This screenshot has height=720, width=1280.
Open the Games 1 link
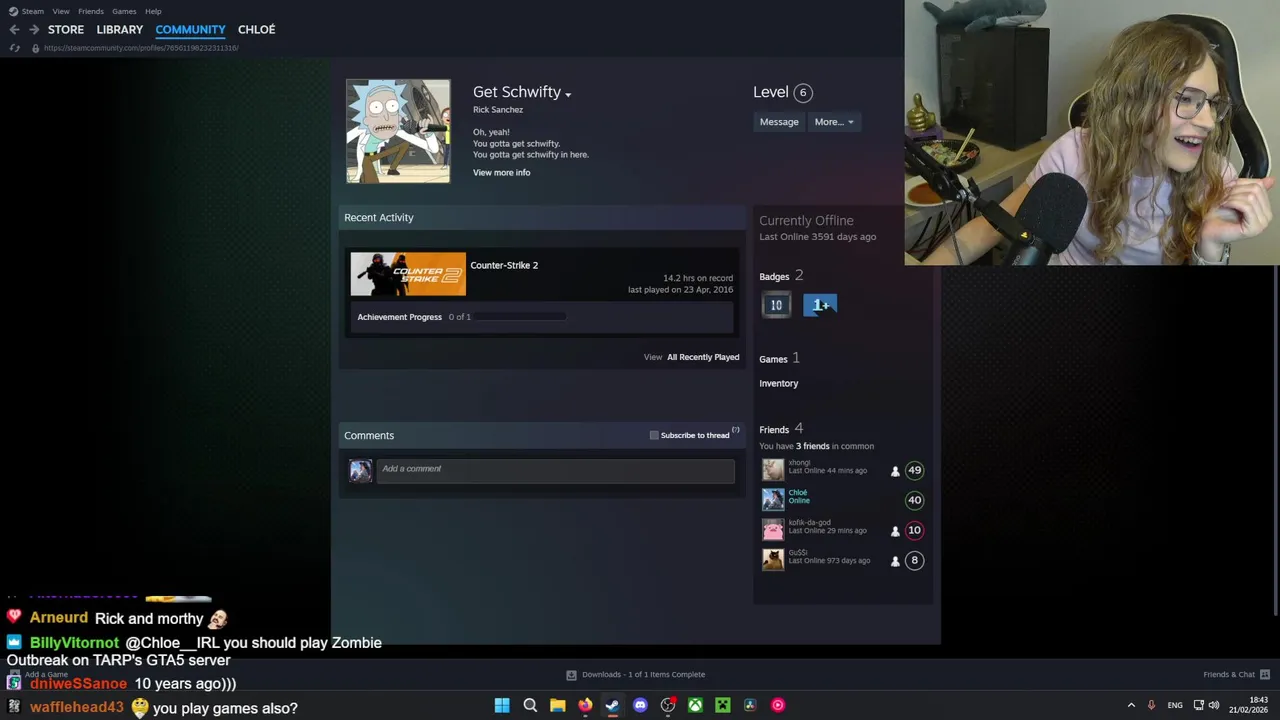(779, 359)
